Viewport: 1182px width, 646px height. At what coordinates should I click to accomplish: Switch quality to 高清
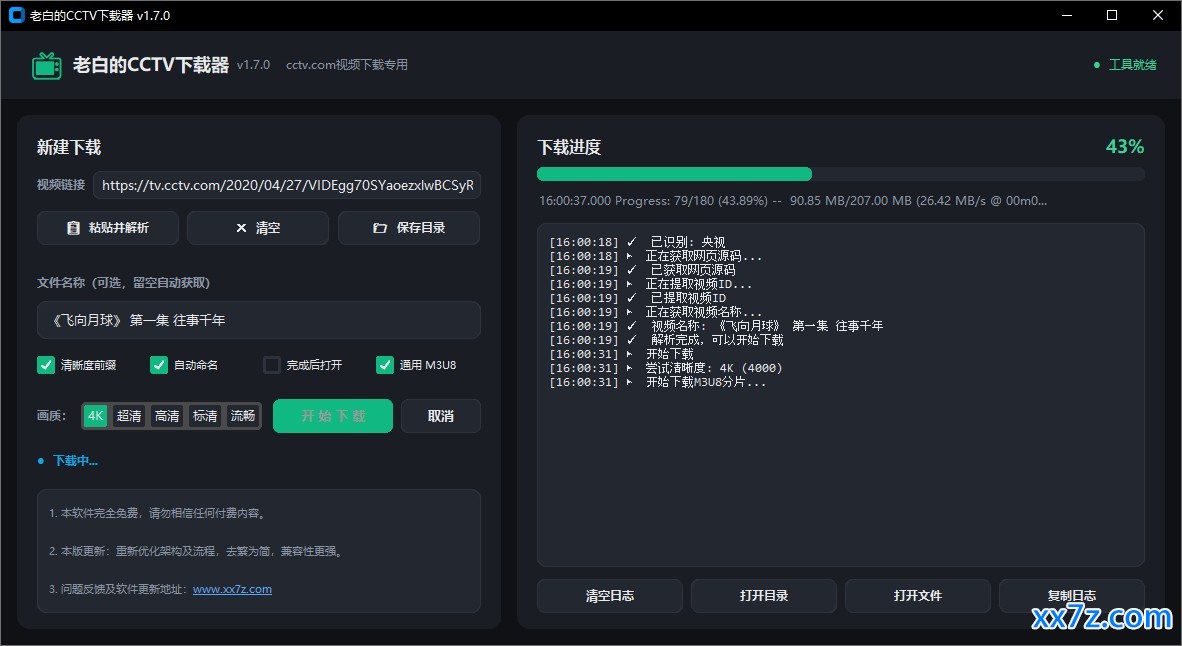pos(167,415)
